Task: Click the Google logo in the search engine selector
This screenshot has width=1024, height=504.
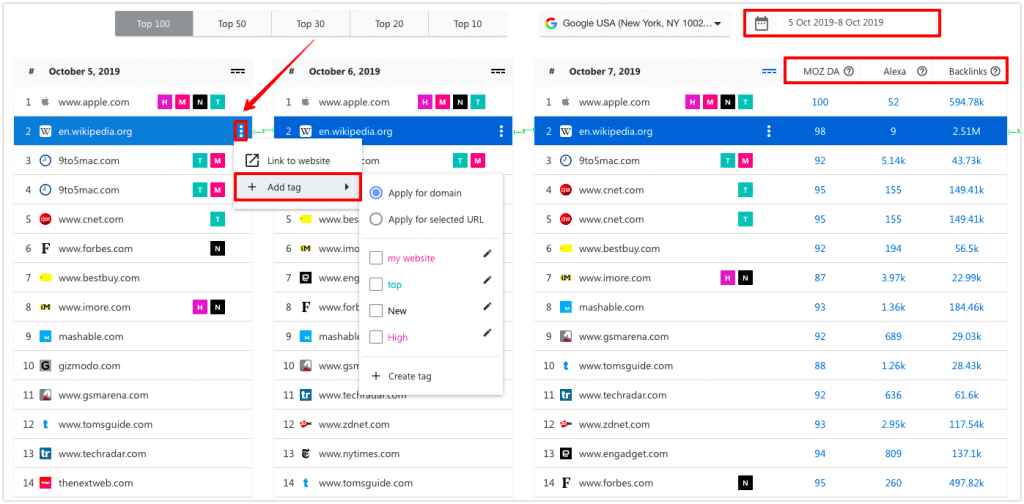Action: pyautogui.click(x=551, y=24)
